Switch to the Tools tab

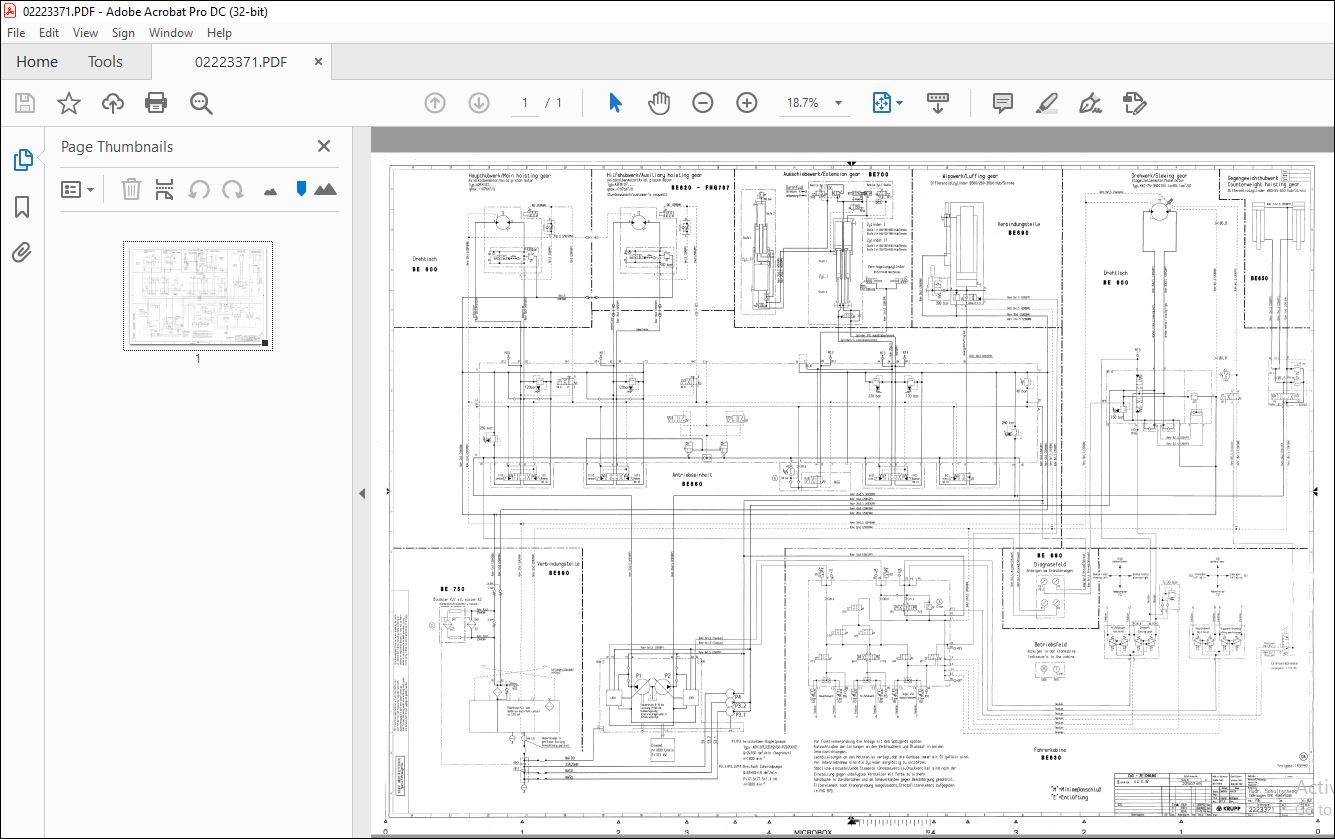105,62
